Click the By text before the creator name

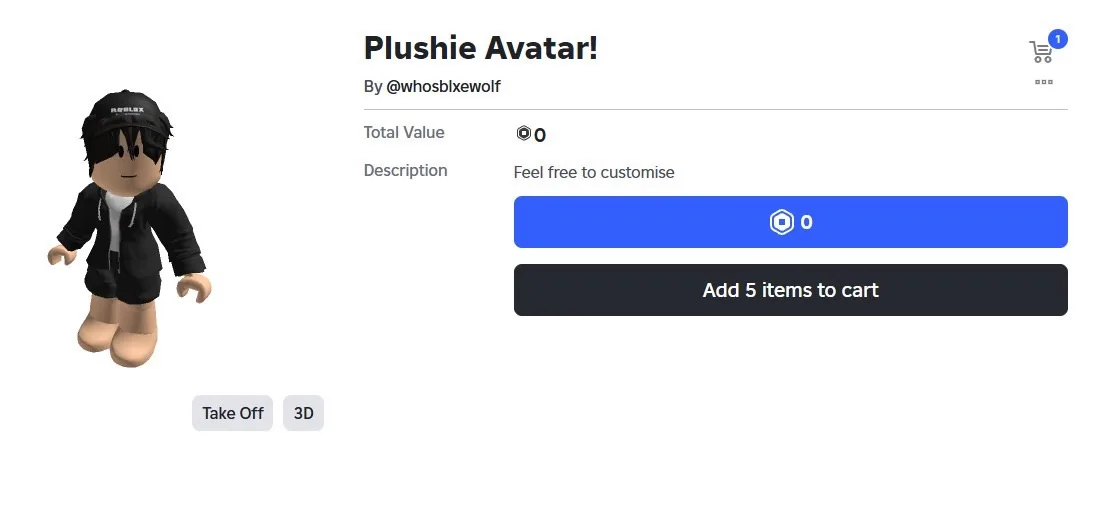click(373, 87)
